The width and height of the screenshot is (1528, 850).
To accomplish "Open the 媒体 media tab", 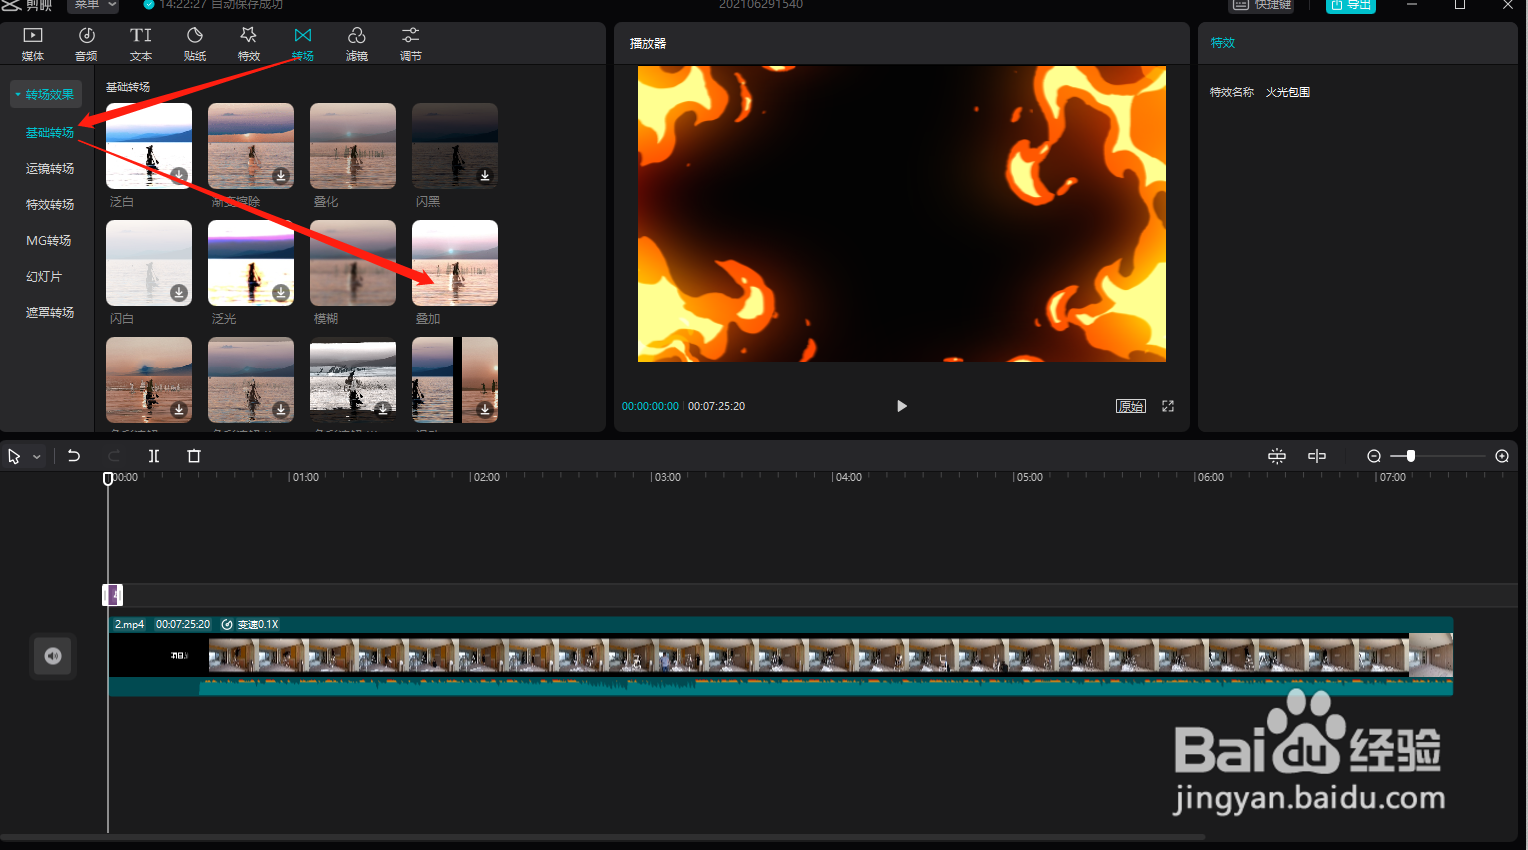I will 33,44.
